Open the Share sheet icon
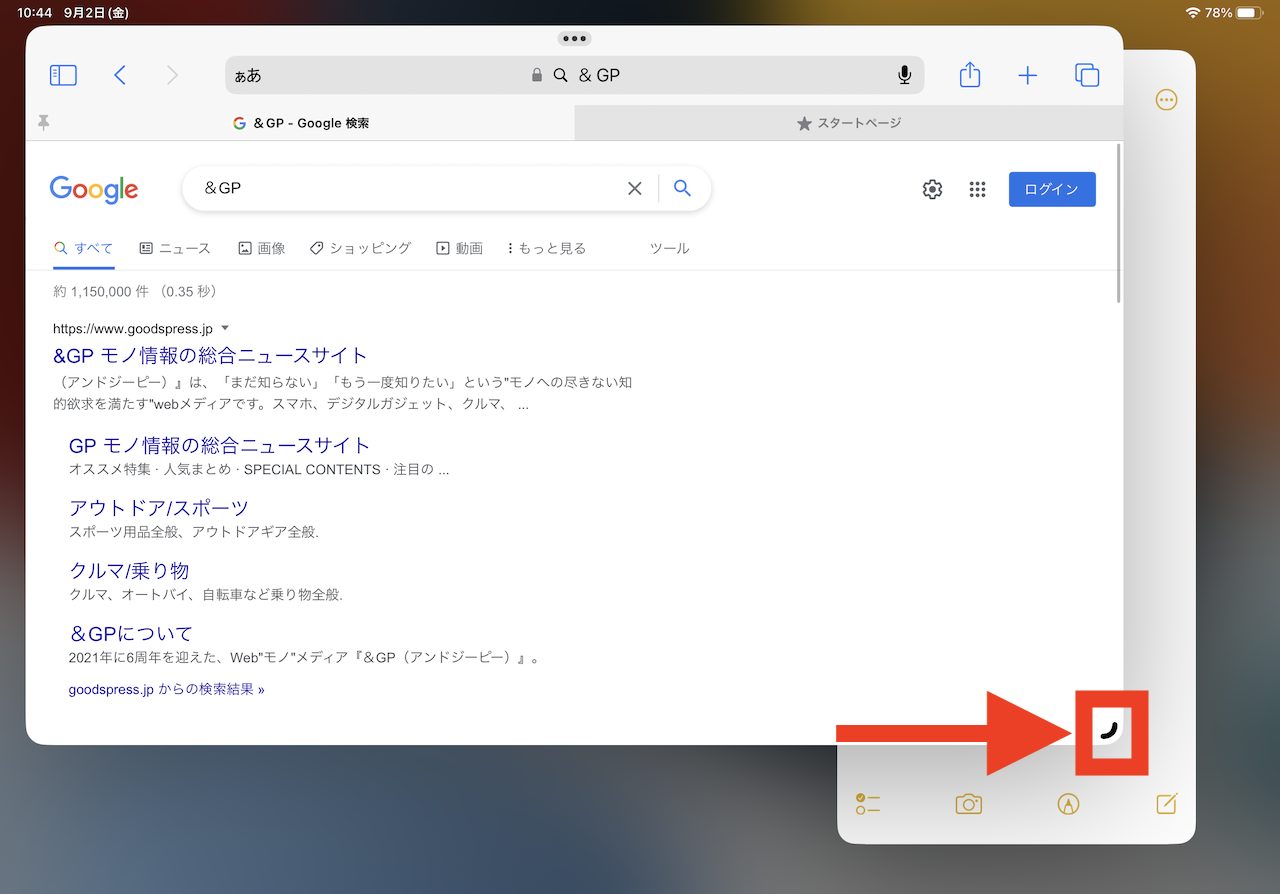 pos(969,74)
